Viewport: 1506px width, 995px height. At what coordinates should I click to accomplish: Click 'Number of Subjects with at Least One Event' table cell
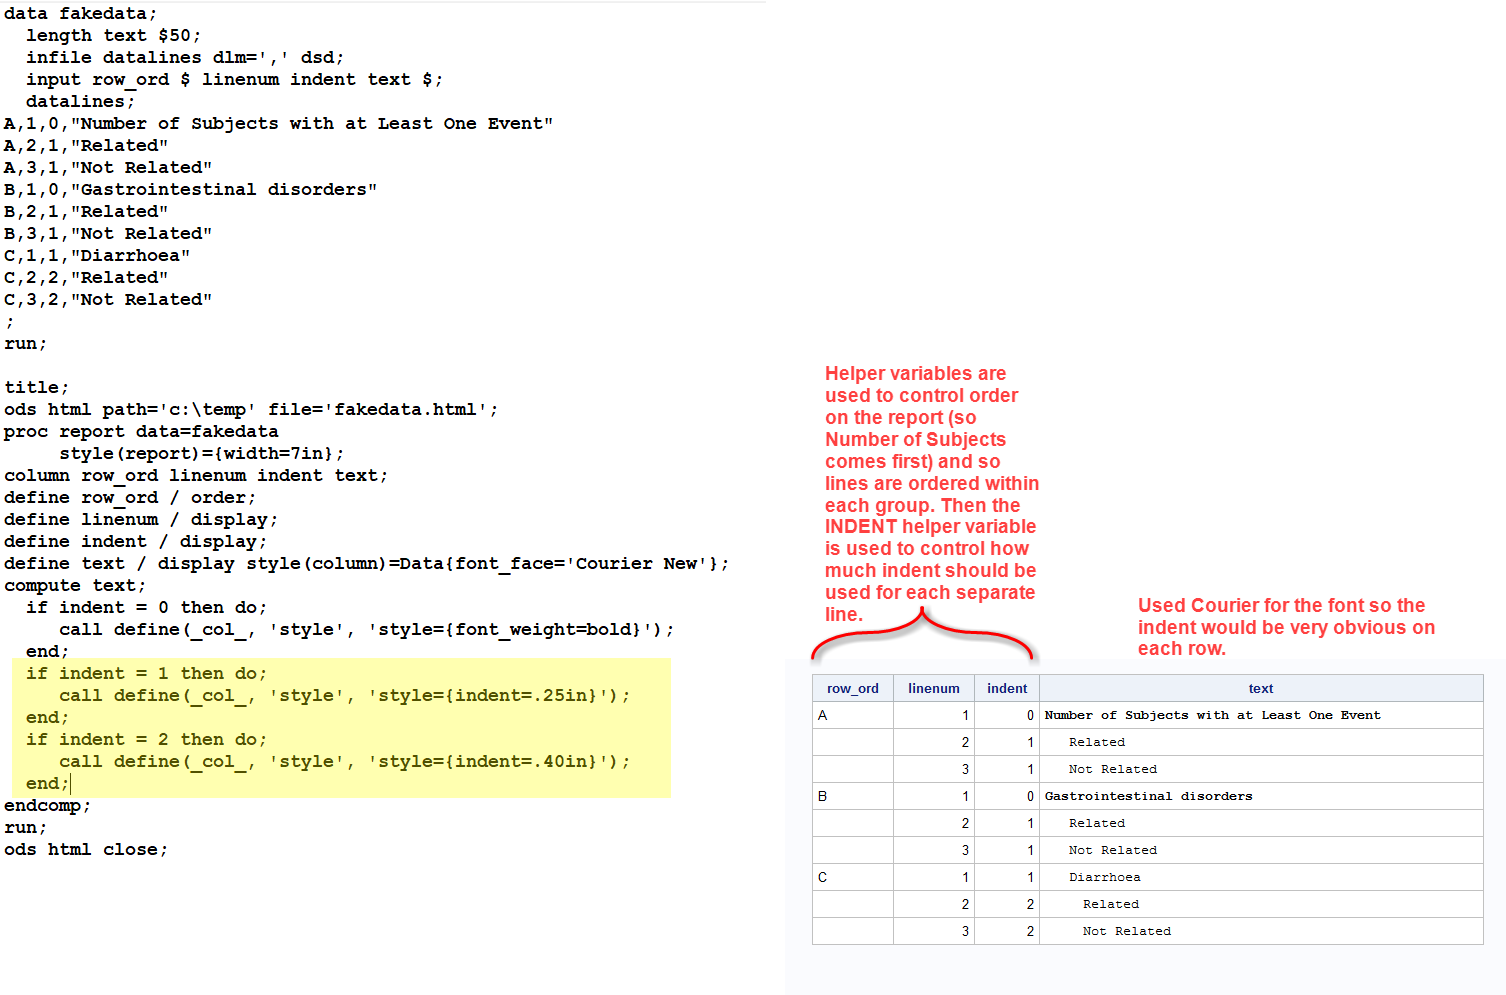1261,715
